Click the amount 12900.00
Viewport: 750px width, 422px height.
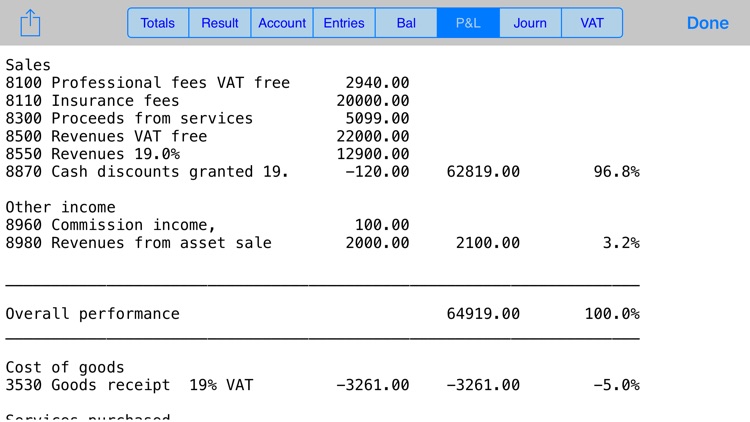tap(373, 154)
